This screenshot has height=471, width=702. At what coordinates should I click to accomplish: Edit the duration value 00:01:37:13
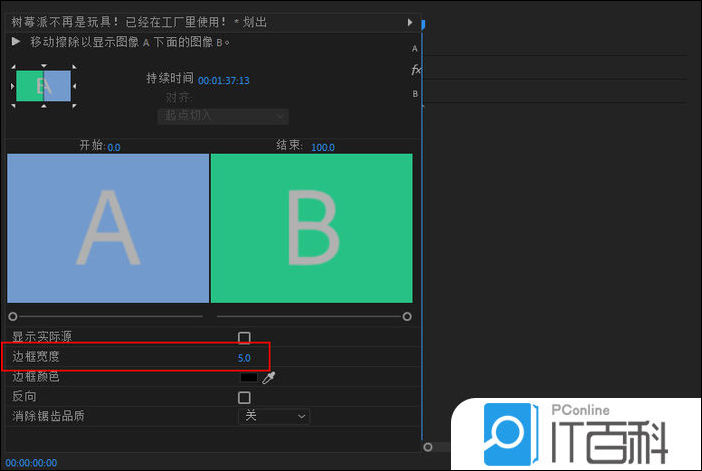(223, 81)
